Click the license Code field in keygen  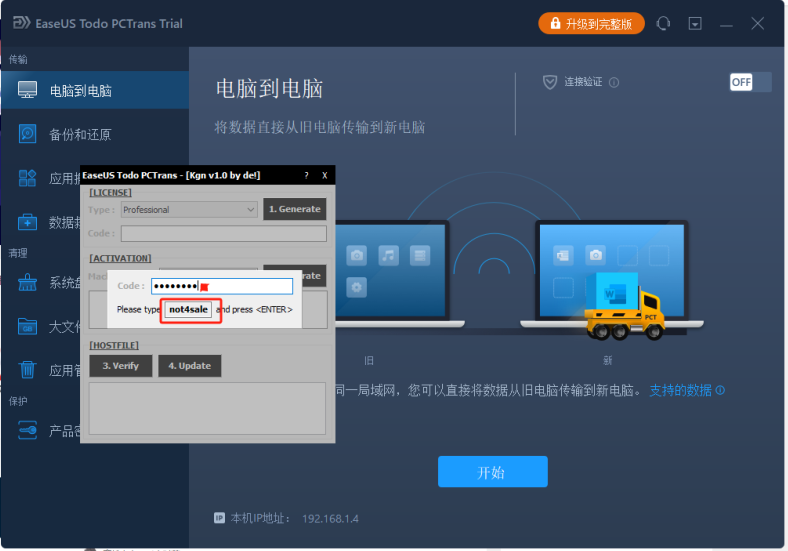pyautogui.click(x=224, y=233)
